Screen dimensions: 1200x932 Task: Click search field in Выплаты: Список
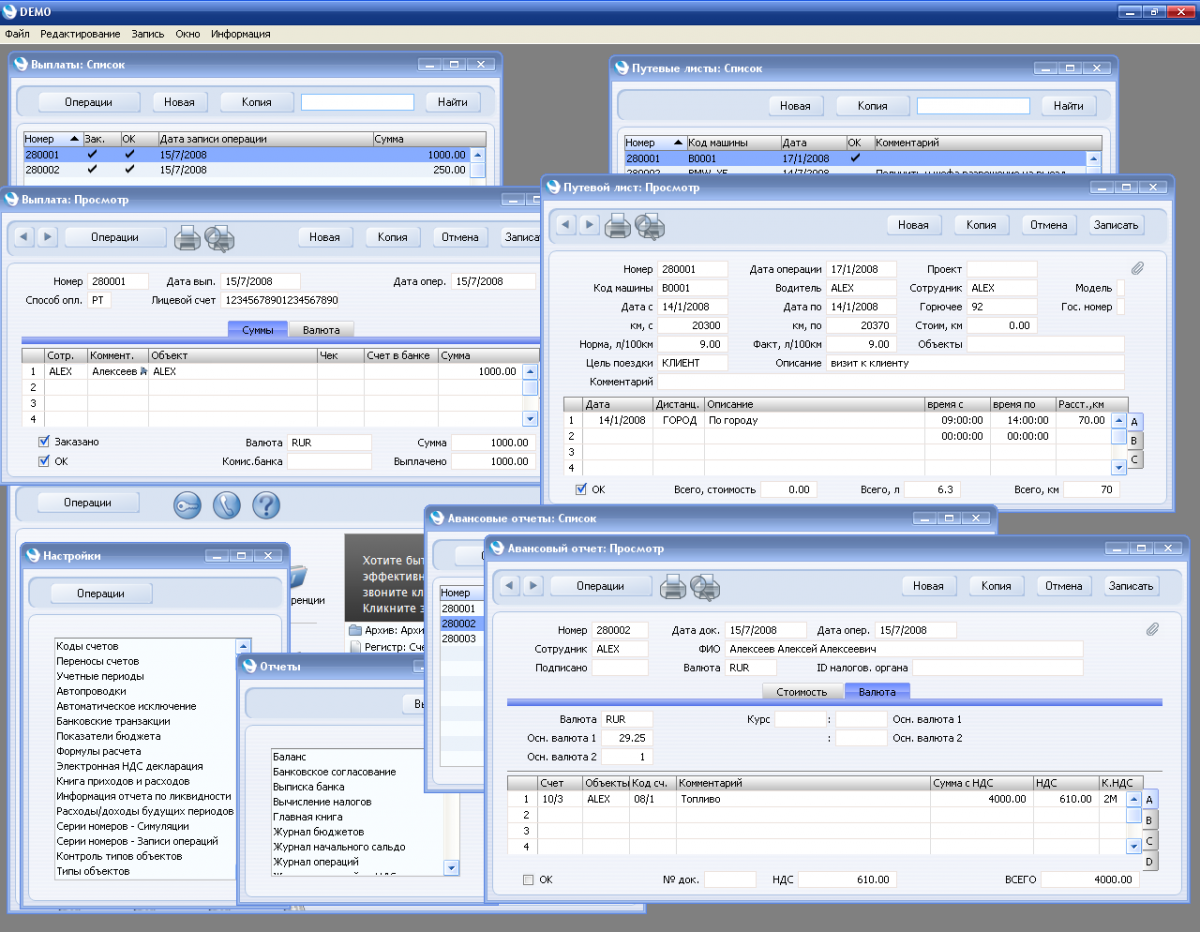(x=357, y=102)
